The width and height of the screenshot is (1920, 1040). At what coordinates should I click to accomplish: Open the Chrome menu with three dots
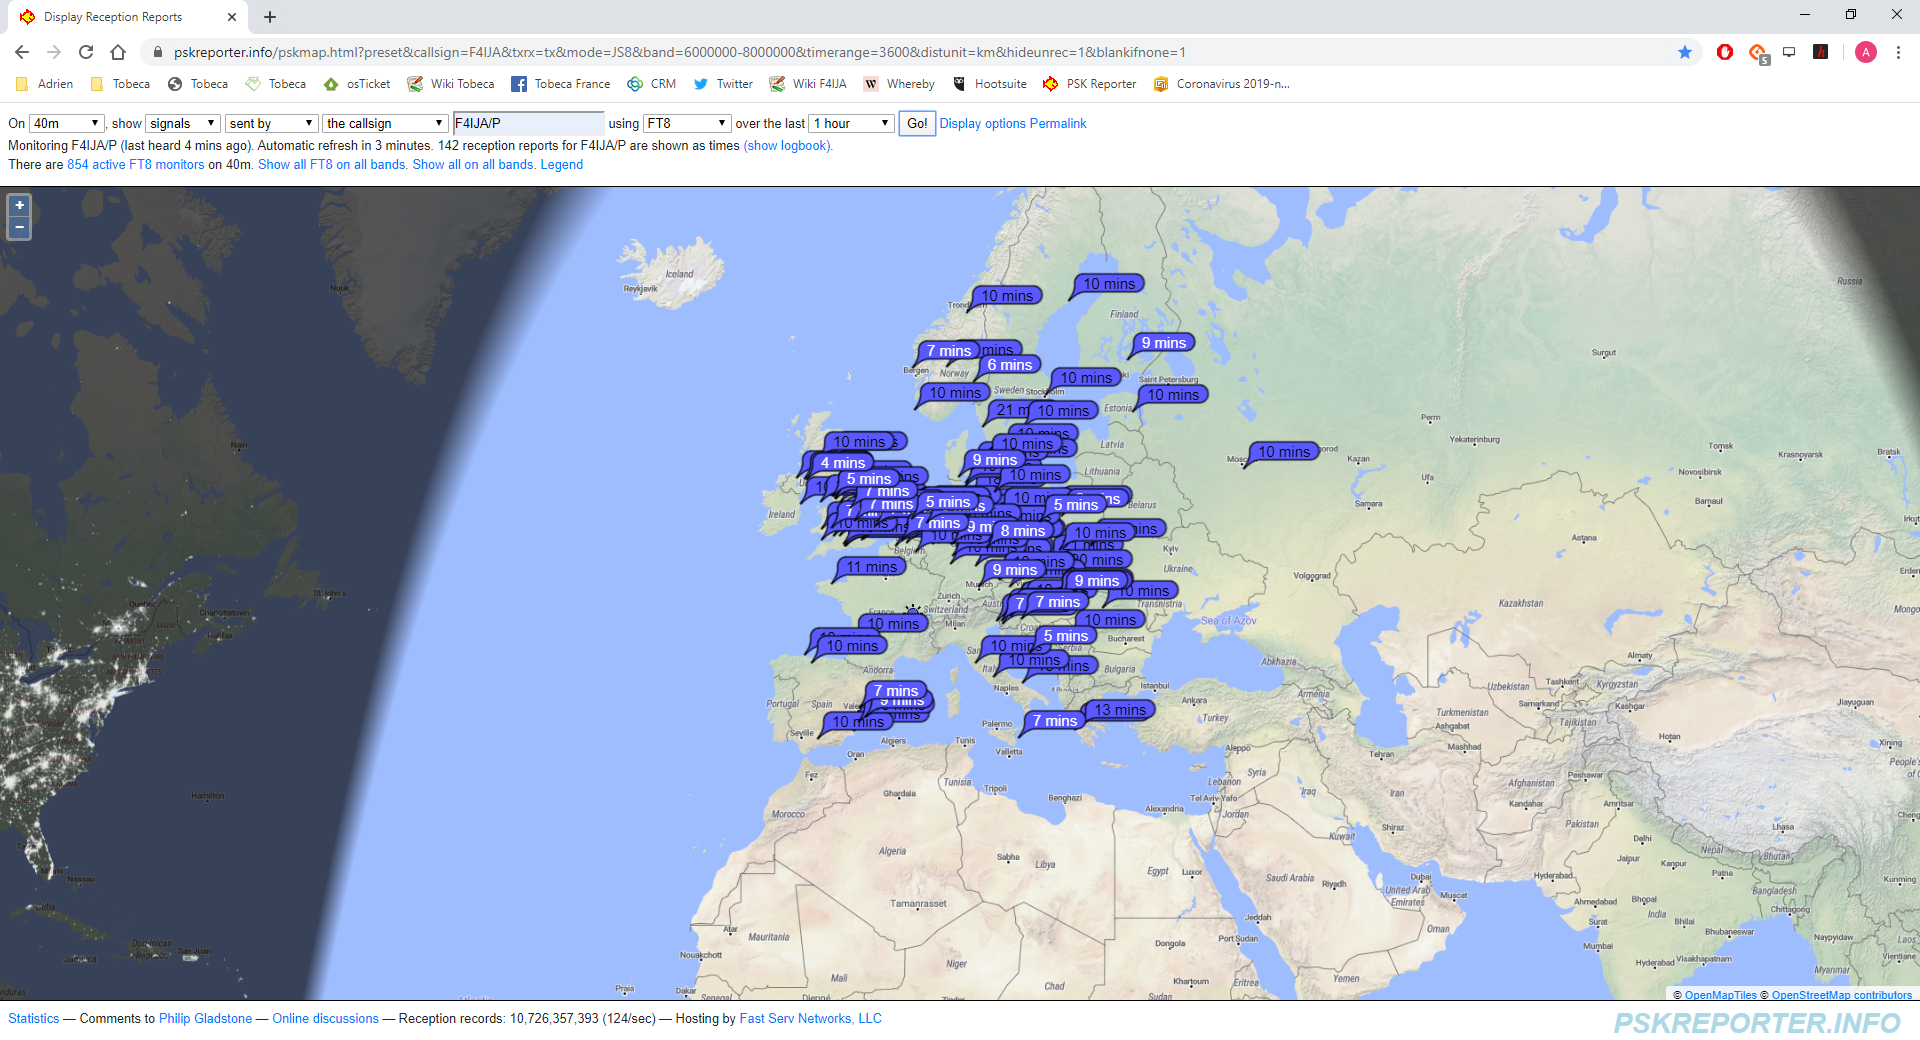[1898, 52]
